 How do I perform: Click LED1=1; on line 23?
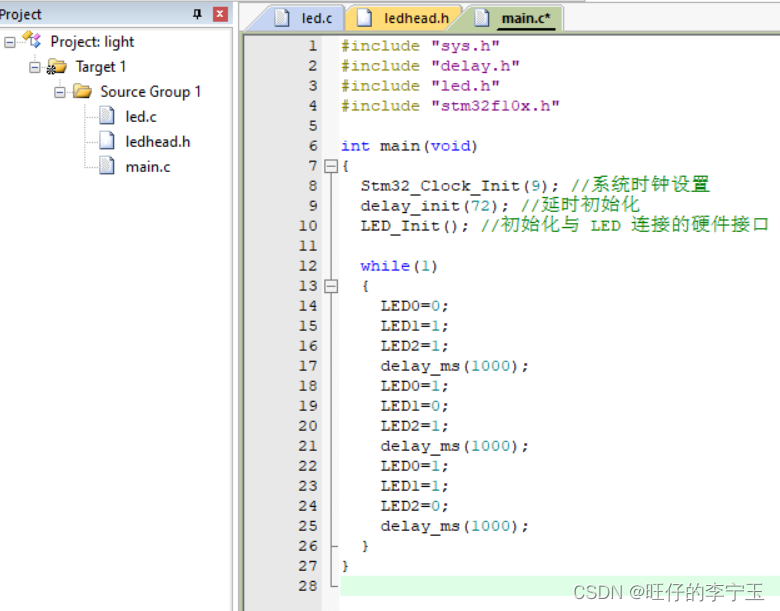coord(414,486)
